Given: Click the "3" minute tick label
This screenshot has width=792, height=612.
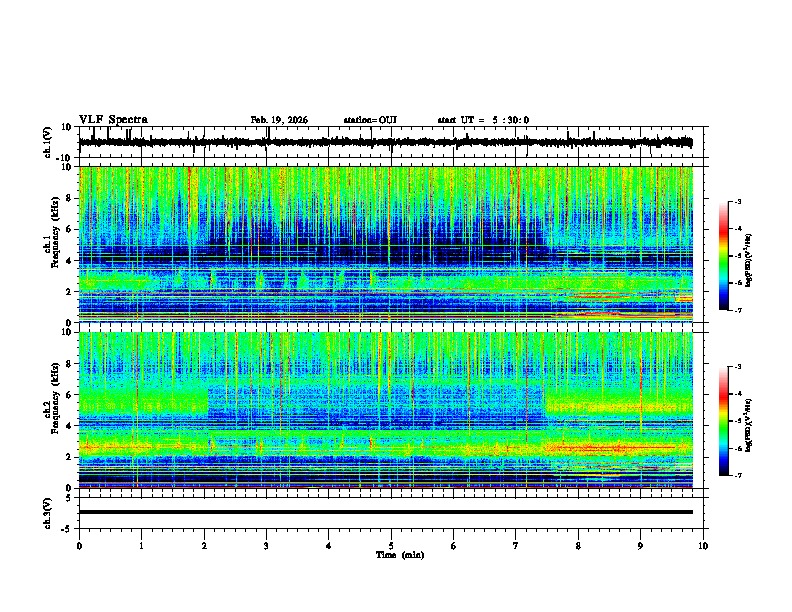Looking at the screenshot, I should coord(266,546).
